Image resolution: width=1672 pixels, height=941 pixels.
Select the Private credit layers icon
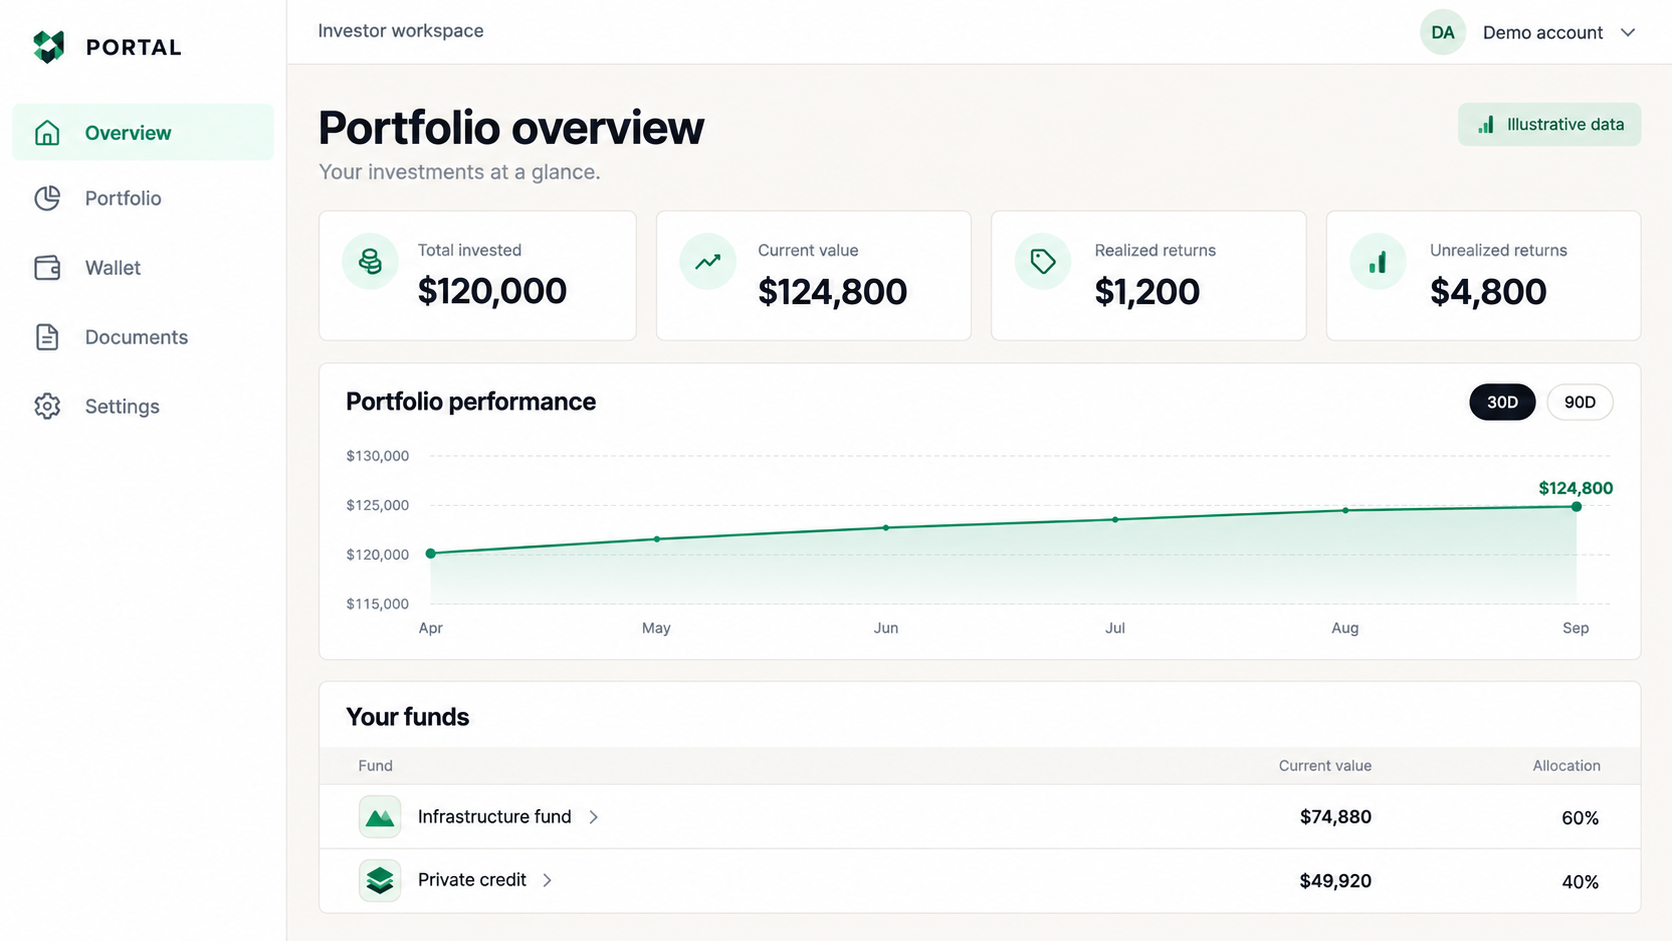coord(380,880)
